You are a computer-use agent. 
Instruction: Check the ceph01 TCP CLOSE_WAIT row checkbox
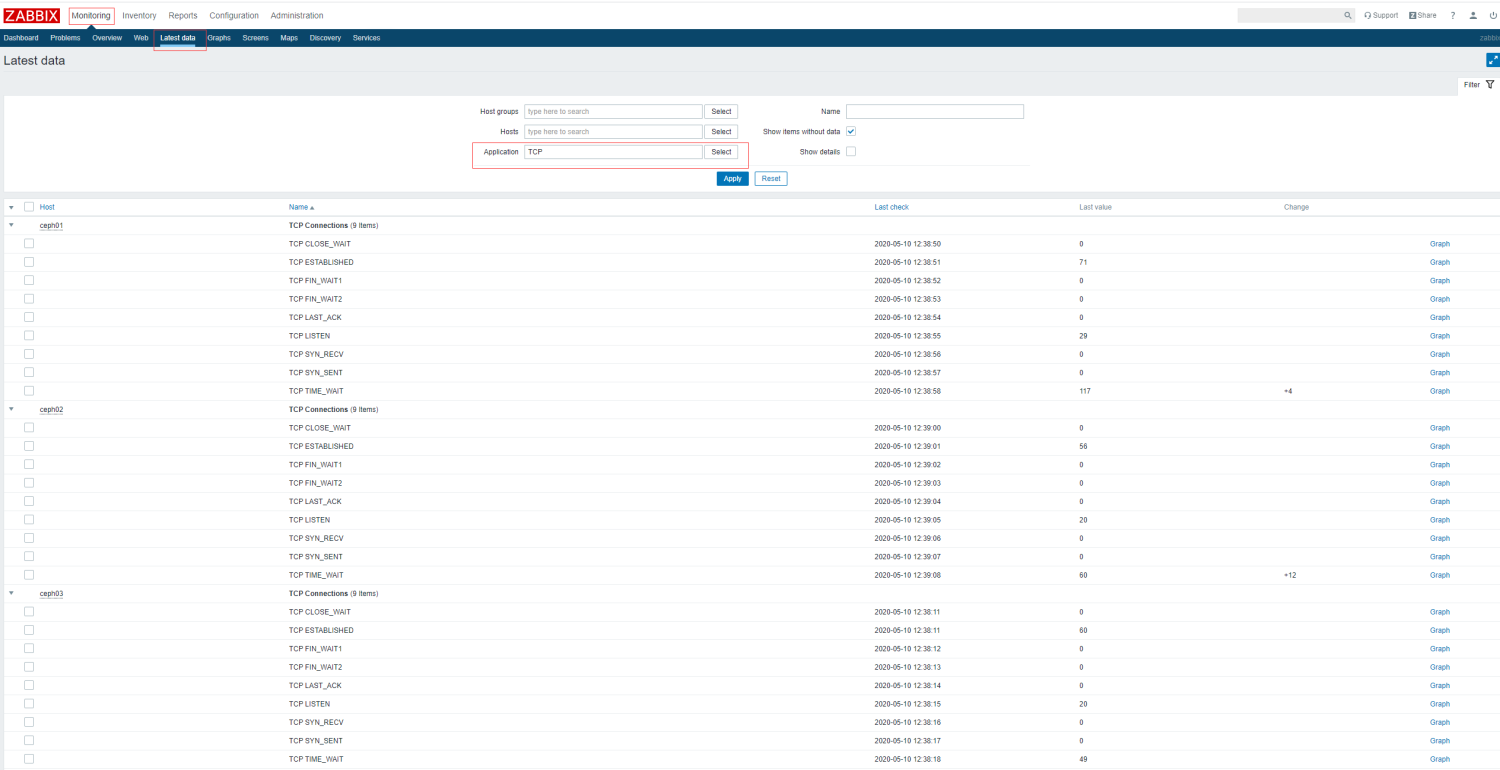point(29,243)
